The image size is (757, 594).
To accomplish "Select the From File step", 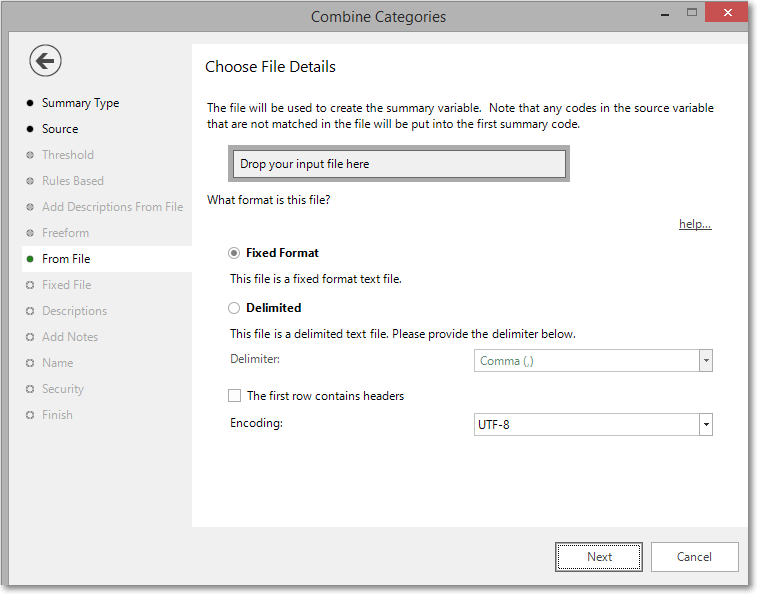I will [107, 259].
